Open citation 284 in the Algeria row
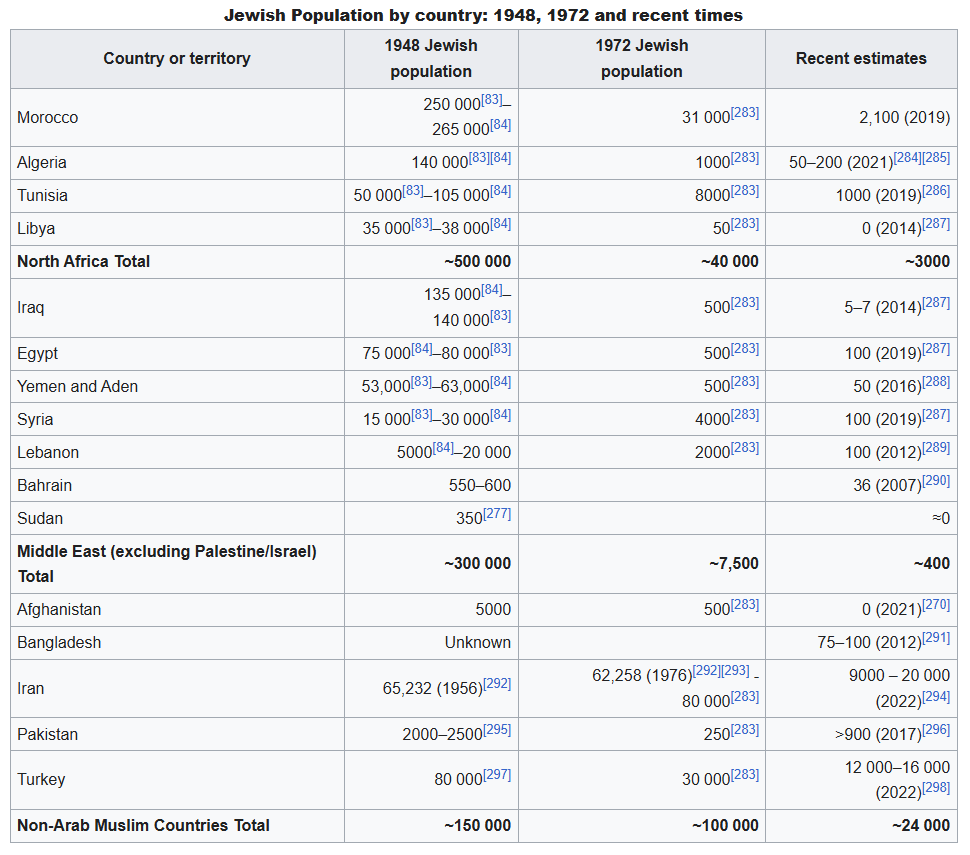 907,158
